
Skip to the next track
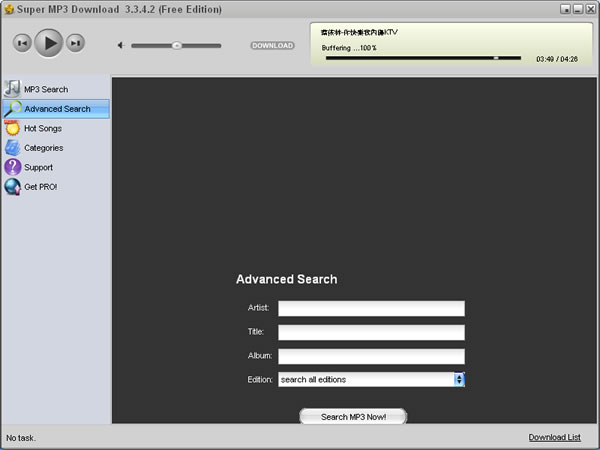(75, 43)
